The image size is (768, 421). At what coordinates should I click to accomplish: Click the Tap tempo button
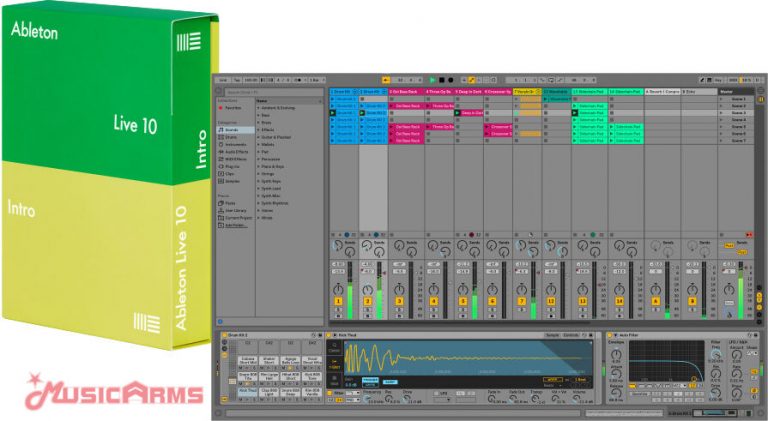(237, 79)
